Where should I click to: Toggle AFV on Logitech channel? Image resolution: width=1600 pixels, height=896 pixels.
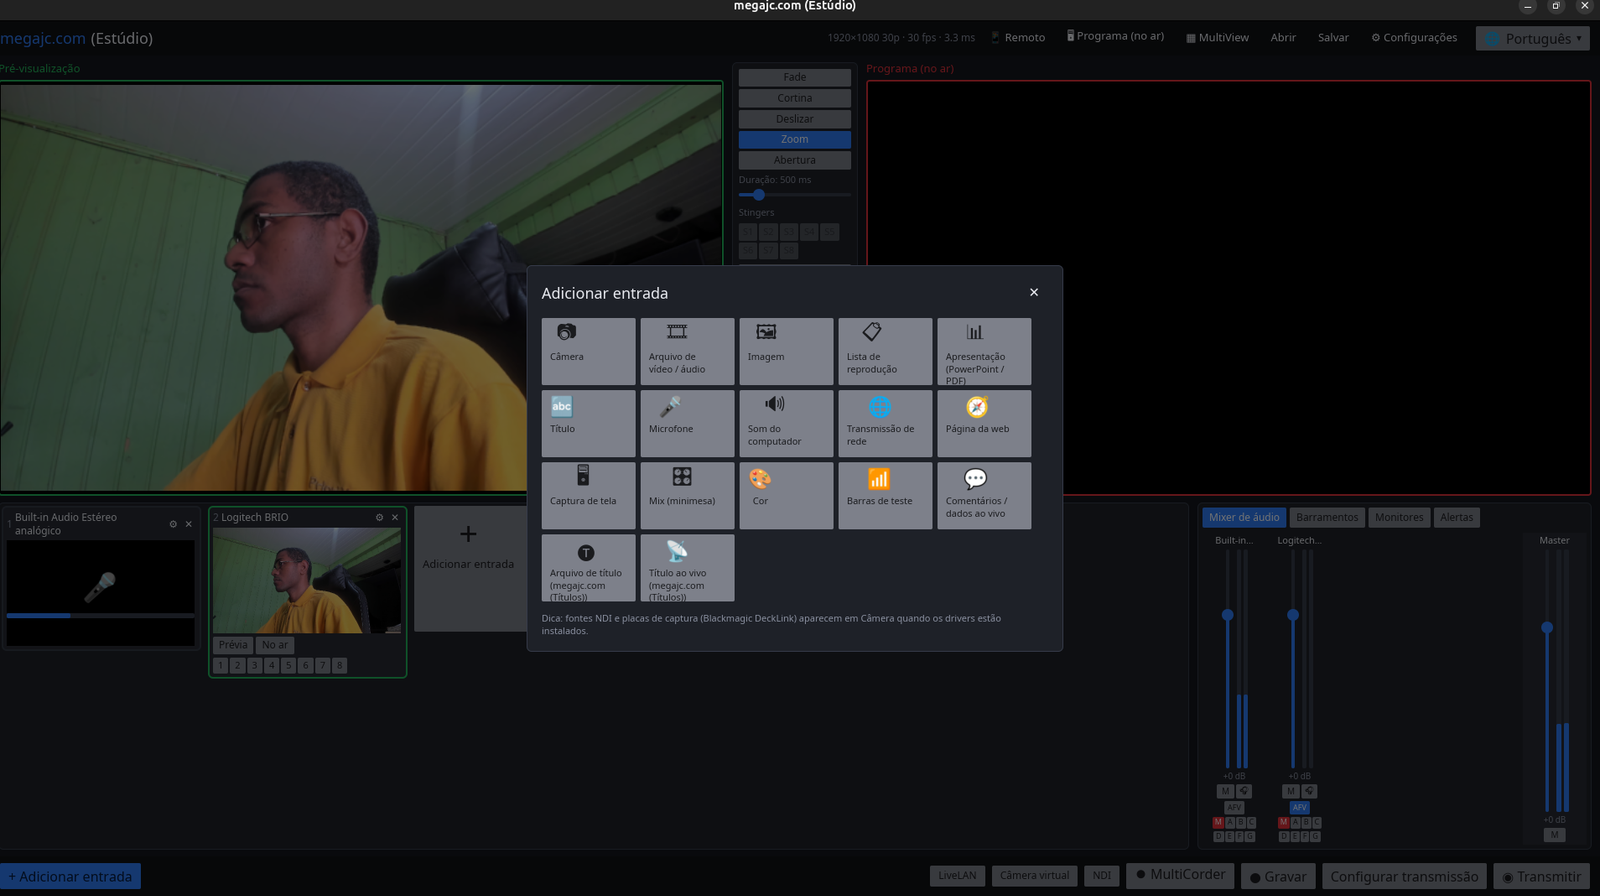pyautogui.click(x=1299, y=807)
